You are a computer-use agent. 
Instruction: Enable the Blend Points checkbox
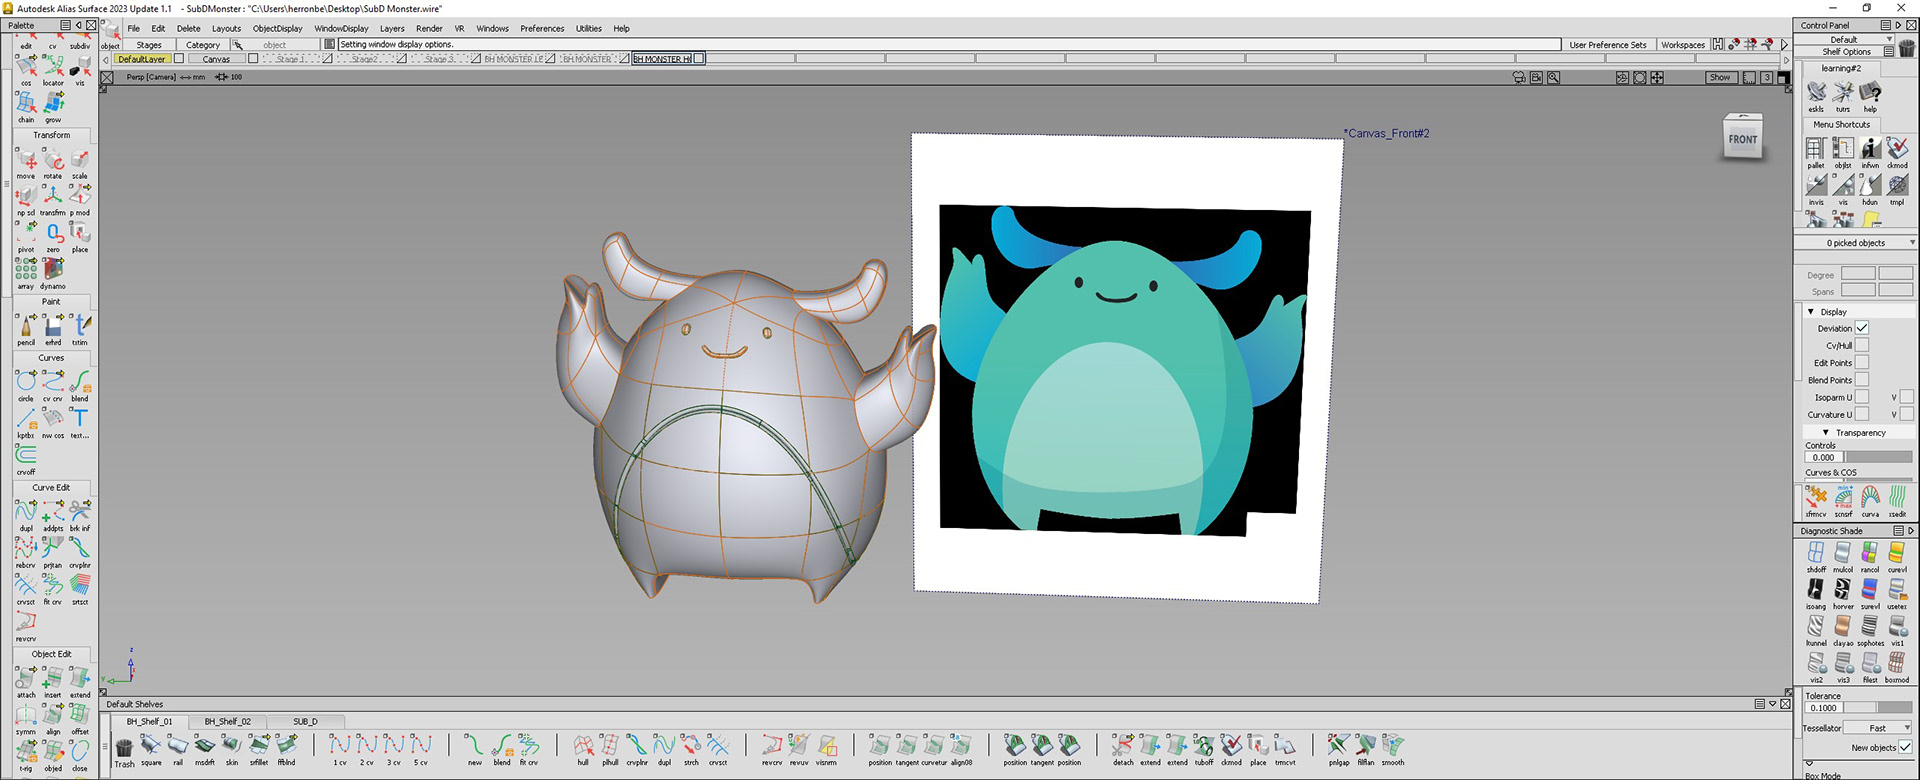coord(1862,380)
